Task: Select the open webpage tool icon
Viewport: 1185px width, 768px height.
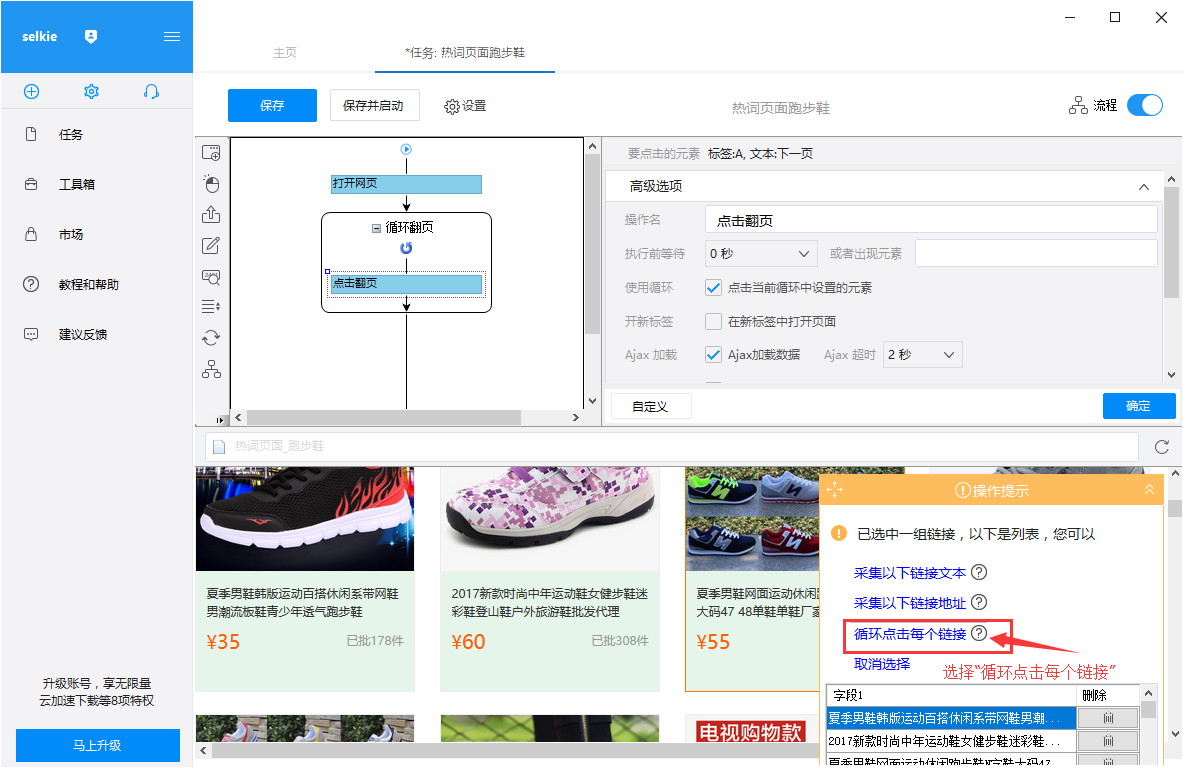Action: [211, 153]
